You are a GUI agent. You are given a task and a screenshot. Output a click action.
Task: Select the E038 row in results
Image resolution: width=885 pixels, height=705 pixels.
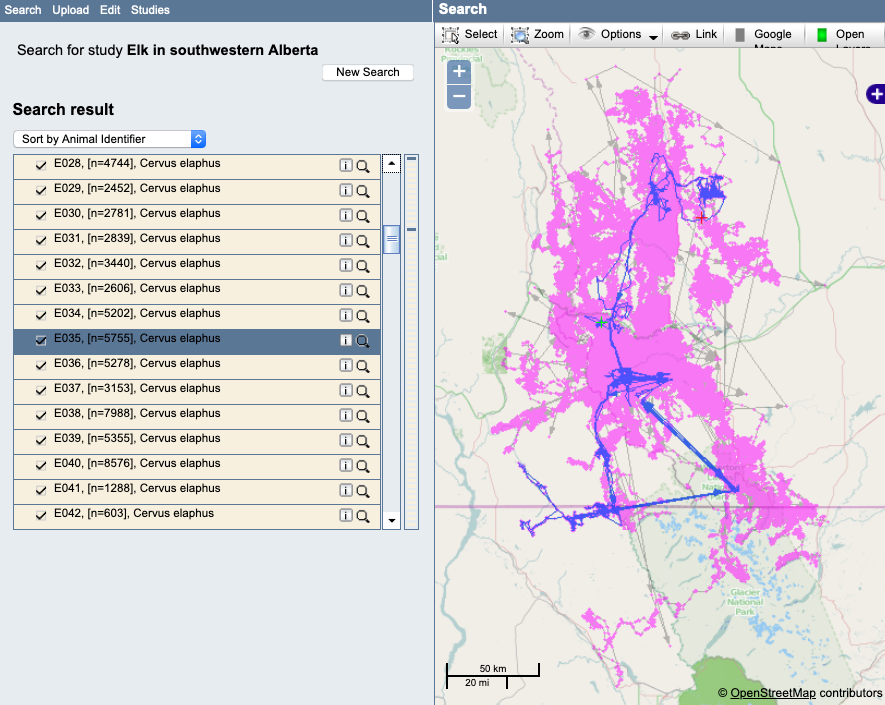[180, 414]
